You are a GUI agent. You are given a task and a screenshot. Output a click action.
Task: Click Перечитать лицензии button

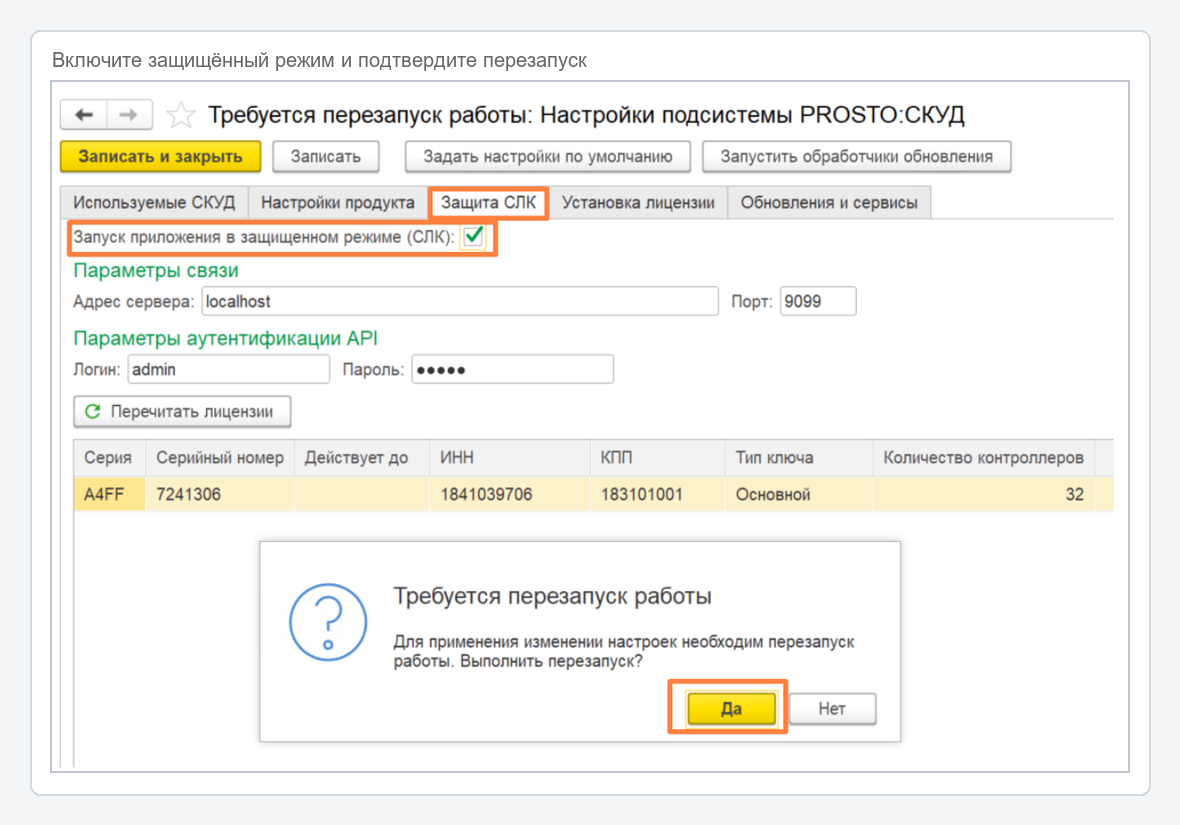182,412
